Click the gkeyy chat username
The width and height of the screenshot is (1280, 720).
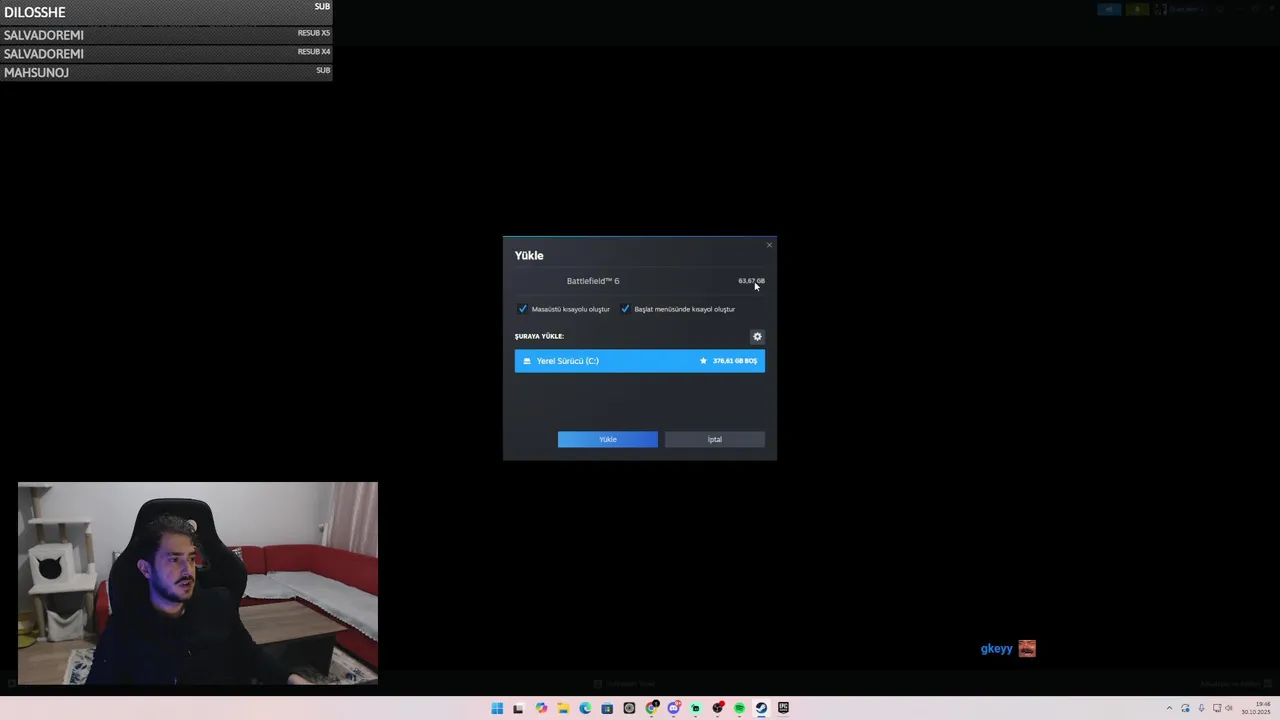pyautogui.click(x=996, y=649)
